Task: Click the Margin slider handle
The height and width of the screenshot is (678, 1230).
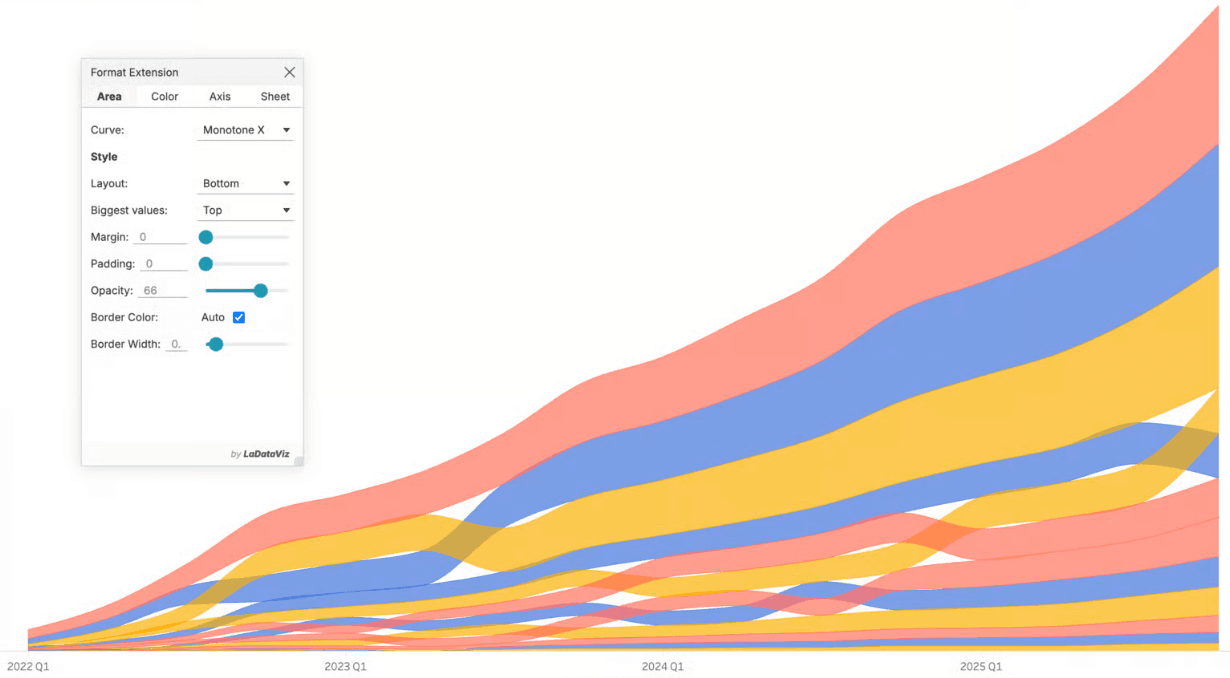Action: [206, 238]
